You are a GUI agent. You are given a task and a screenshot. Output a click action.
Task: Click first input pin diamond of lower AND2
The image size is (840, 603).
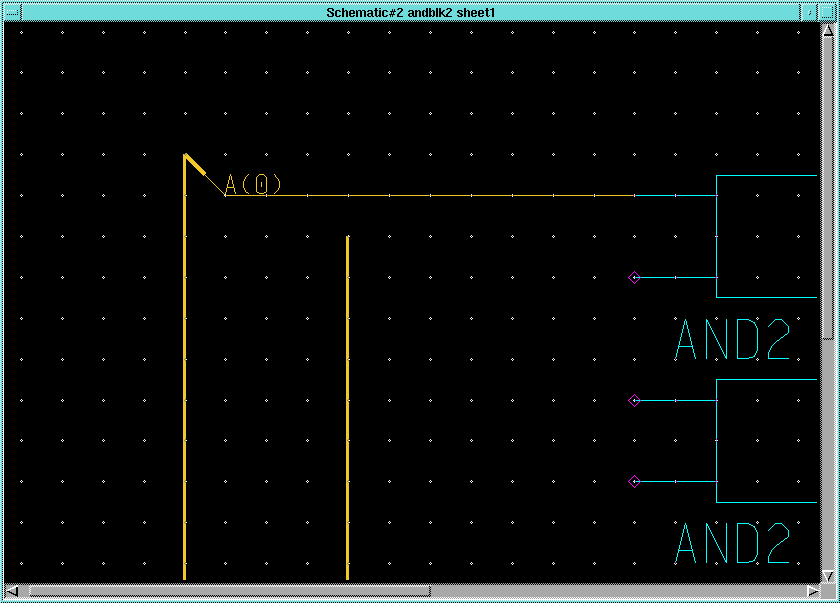click(634, 400)
